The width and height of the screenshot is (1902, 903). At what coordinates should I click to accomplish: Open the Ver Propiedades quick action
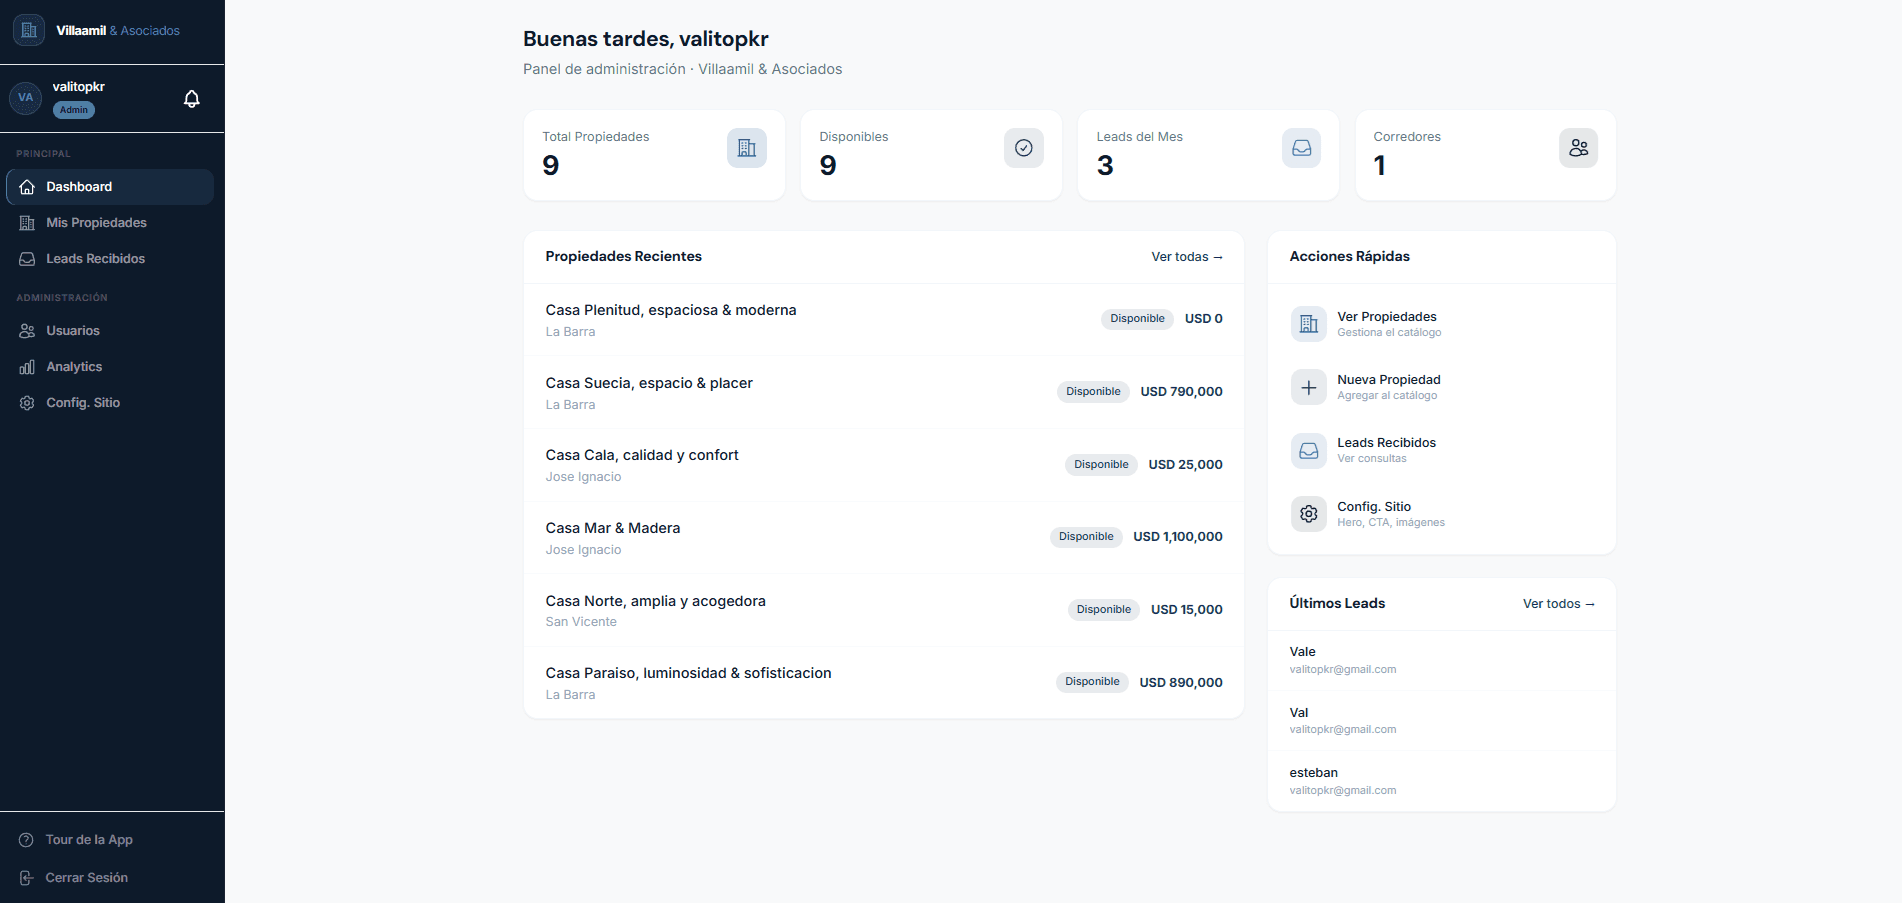(x=1441, y=324)
